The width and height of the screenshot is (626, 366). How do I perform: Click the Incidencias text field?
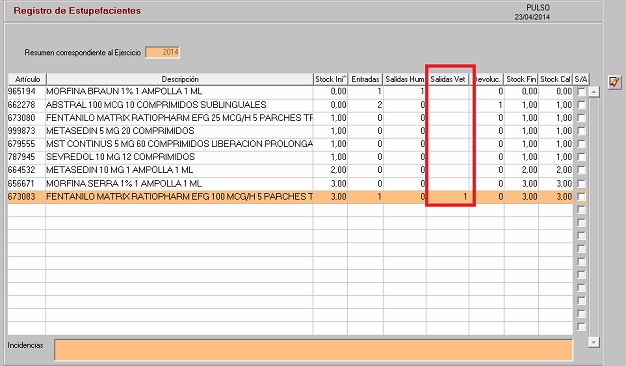(313, 350)
